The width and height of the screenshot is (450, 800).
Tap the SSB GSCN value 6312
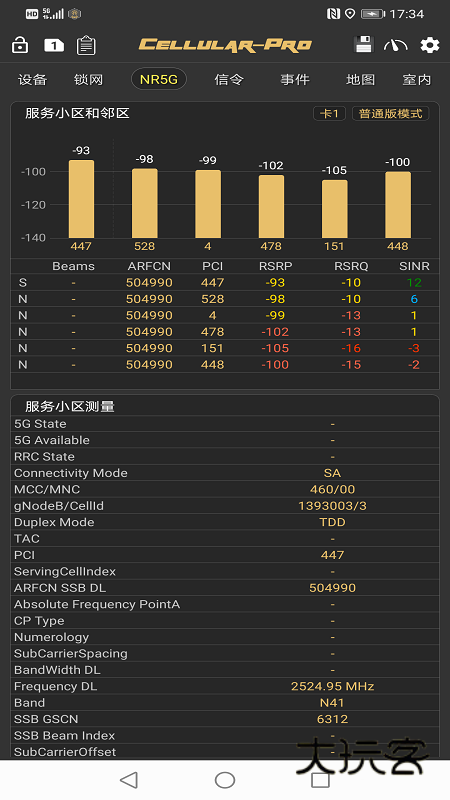click(x=332, y=719)
